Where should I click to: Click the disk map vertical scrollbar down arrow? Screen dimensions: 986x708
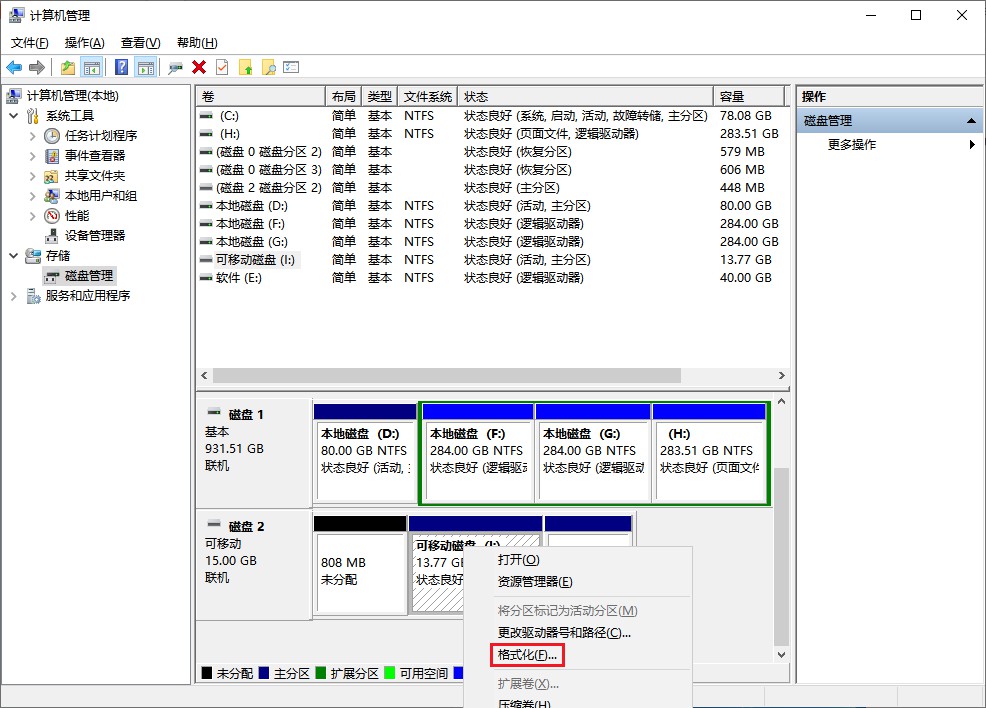(781, 655)
